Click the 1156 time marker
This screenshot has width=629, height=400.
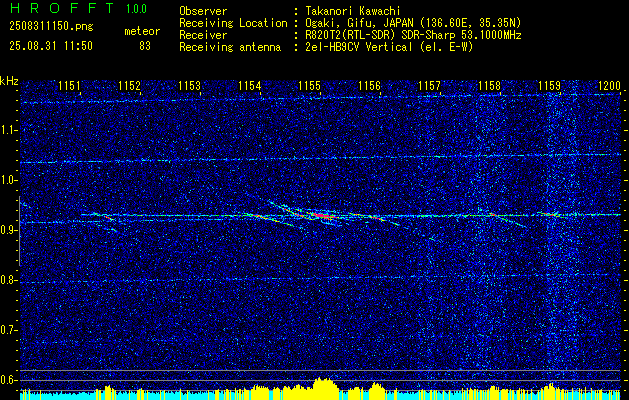click(369, 86)
